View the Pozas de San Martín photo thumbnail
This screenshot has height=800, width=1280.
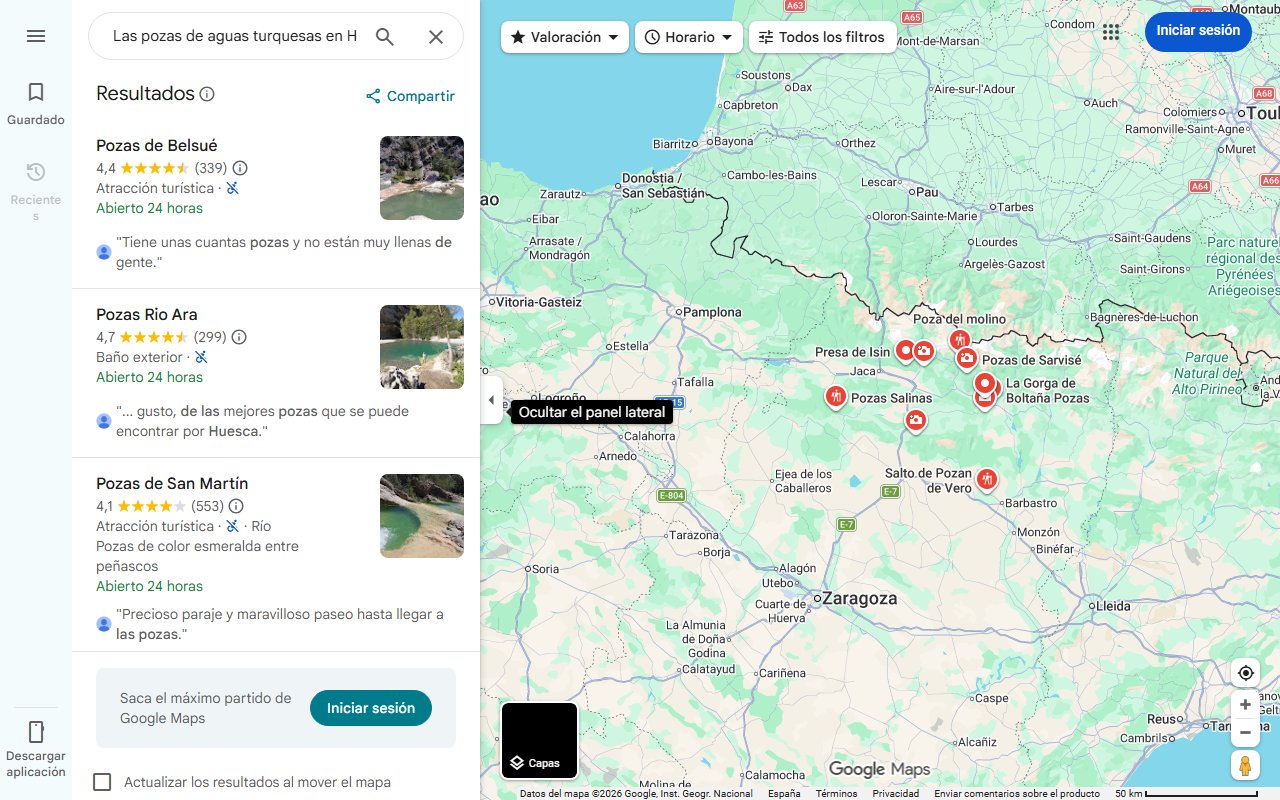[421, 515]
